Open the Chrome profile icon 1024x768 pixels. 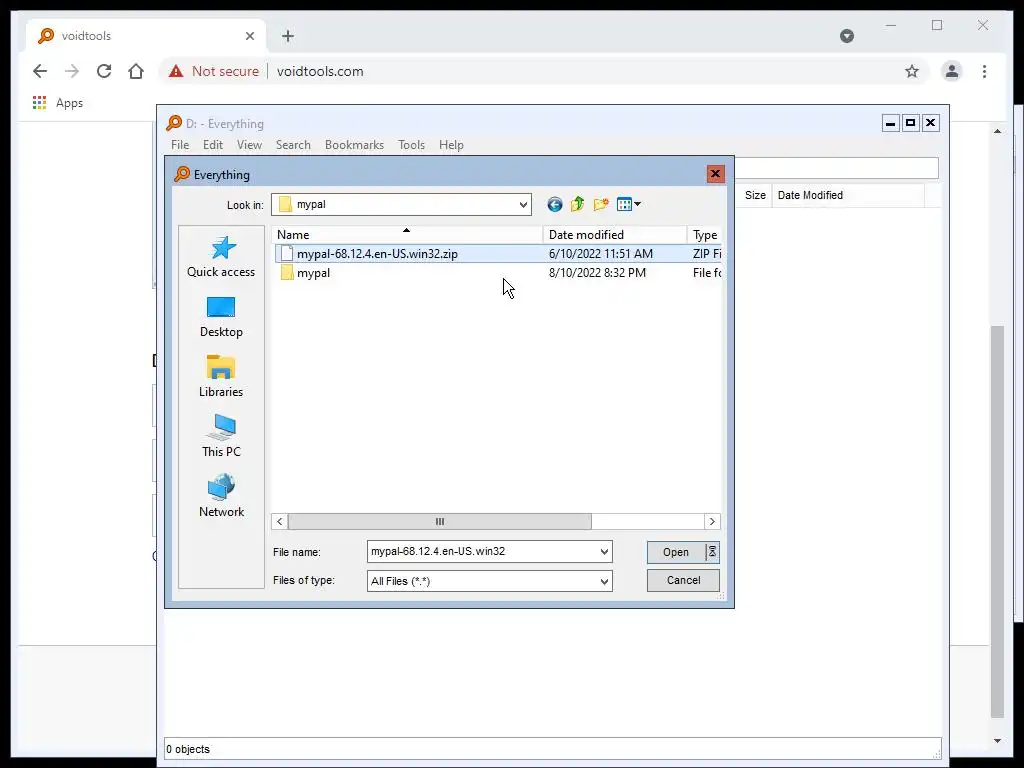point(952,71)
